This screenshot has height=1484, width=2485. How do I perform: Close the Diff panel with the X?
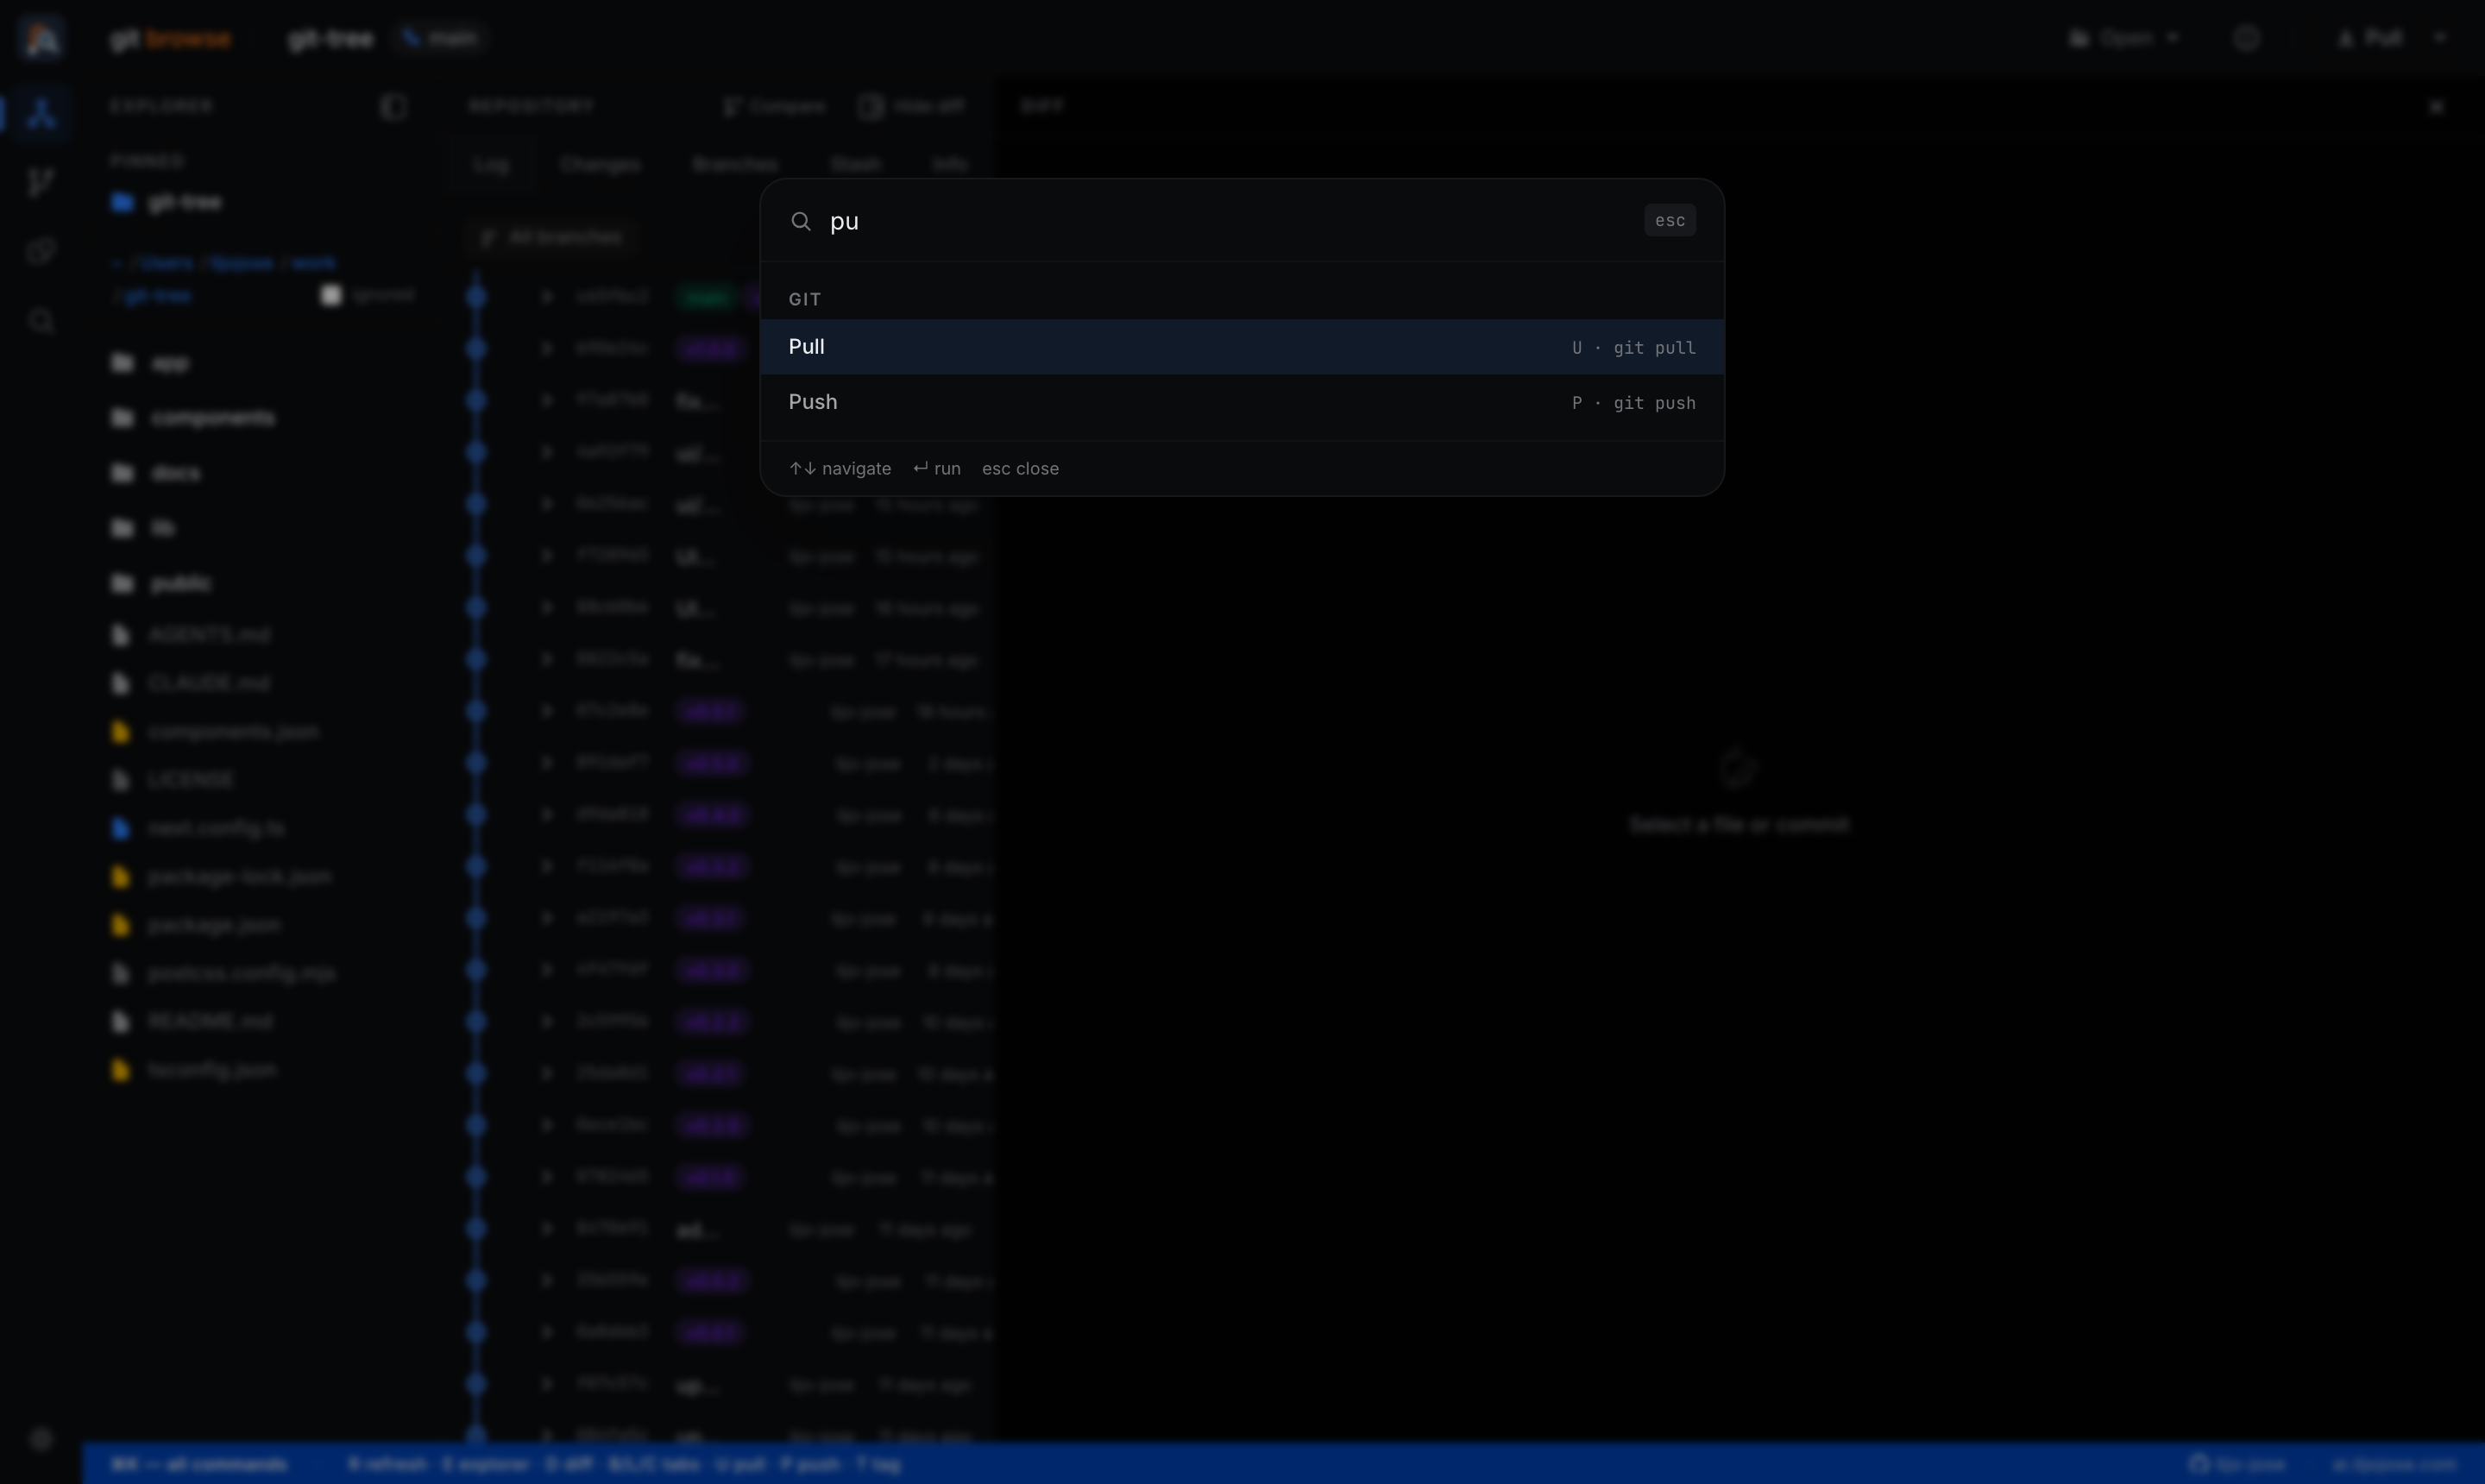point(2437,107)
